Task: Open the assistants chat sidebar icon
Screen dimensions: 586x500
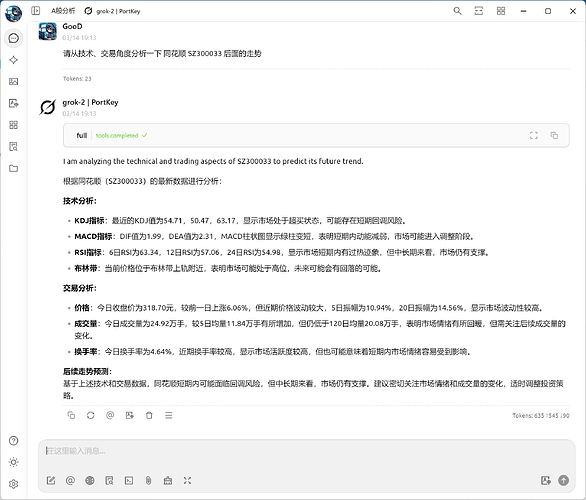Action: 13,38
